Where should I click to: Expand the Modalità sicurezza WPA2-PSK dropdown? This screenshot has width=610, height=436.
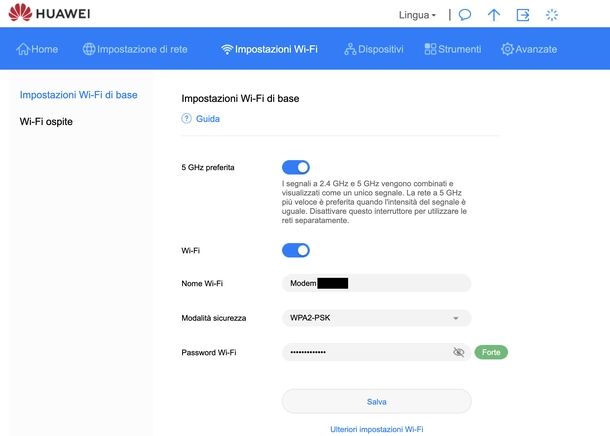pos(376,318)
